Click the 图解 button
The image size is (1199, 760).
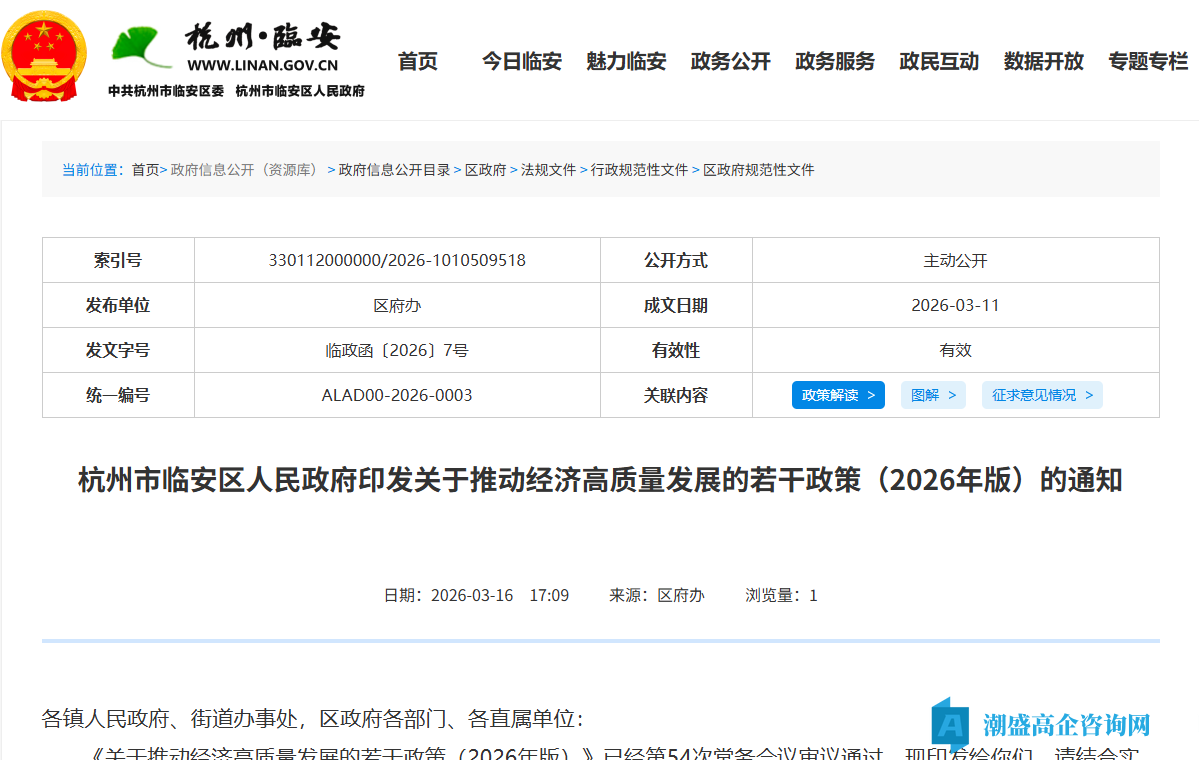933,395
